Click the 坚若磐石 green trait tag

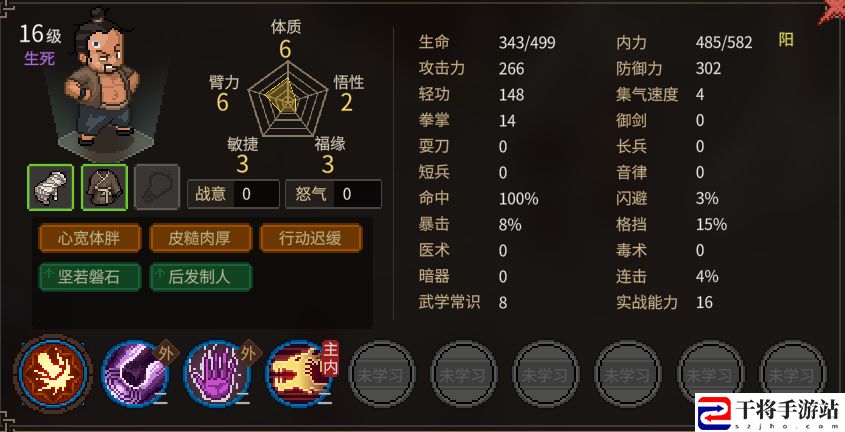(x=89, y=277)
